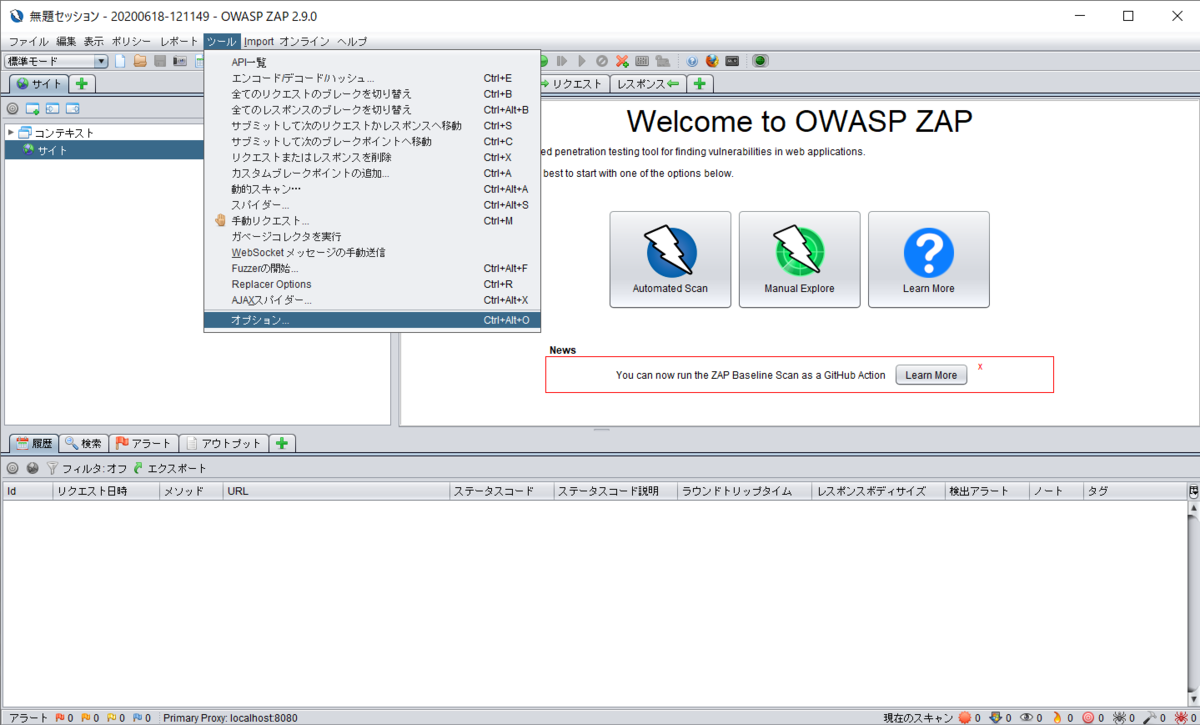Screen dimensions: 1200x725
Task: Switch to the 履歴 tab
Action: pyautogui.click(x=33, y=443)
